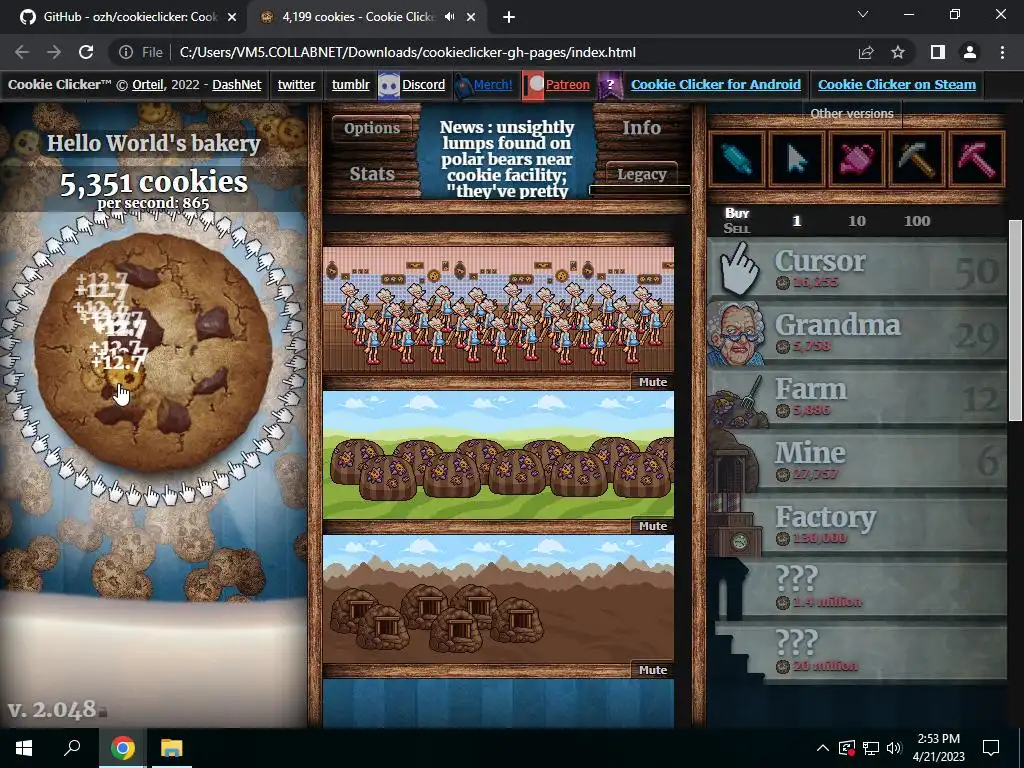Open the volume control in system tray
Image resolution: width=1024 pixels, height=768 pixels.
(894, 748)
